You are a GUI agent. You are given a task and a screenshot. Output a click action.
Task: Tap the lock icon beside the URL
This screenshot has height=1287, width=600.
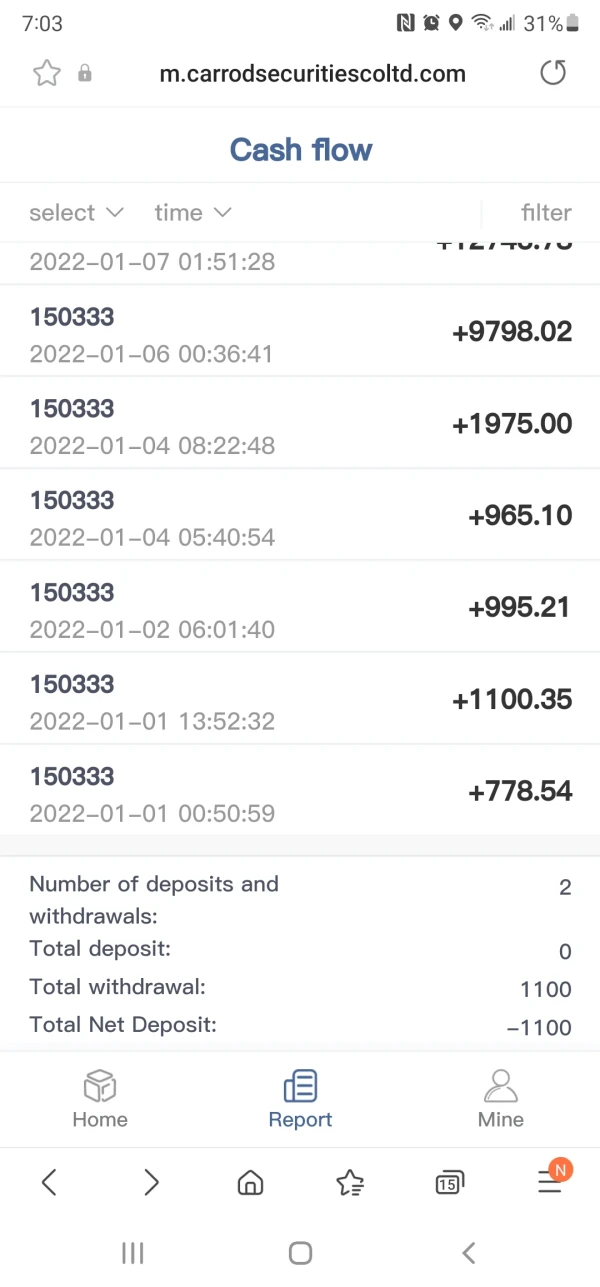click(x=85, y=73)
